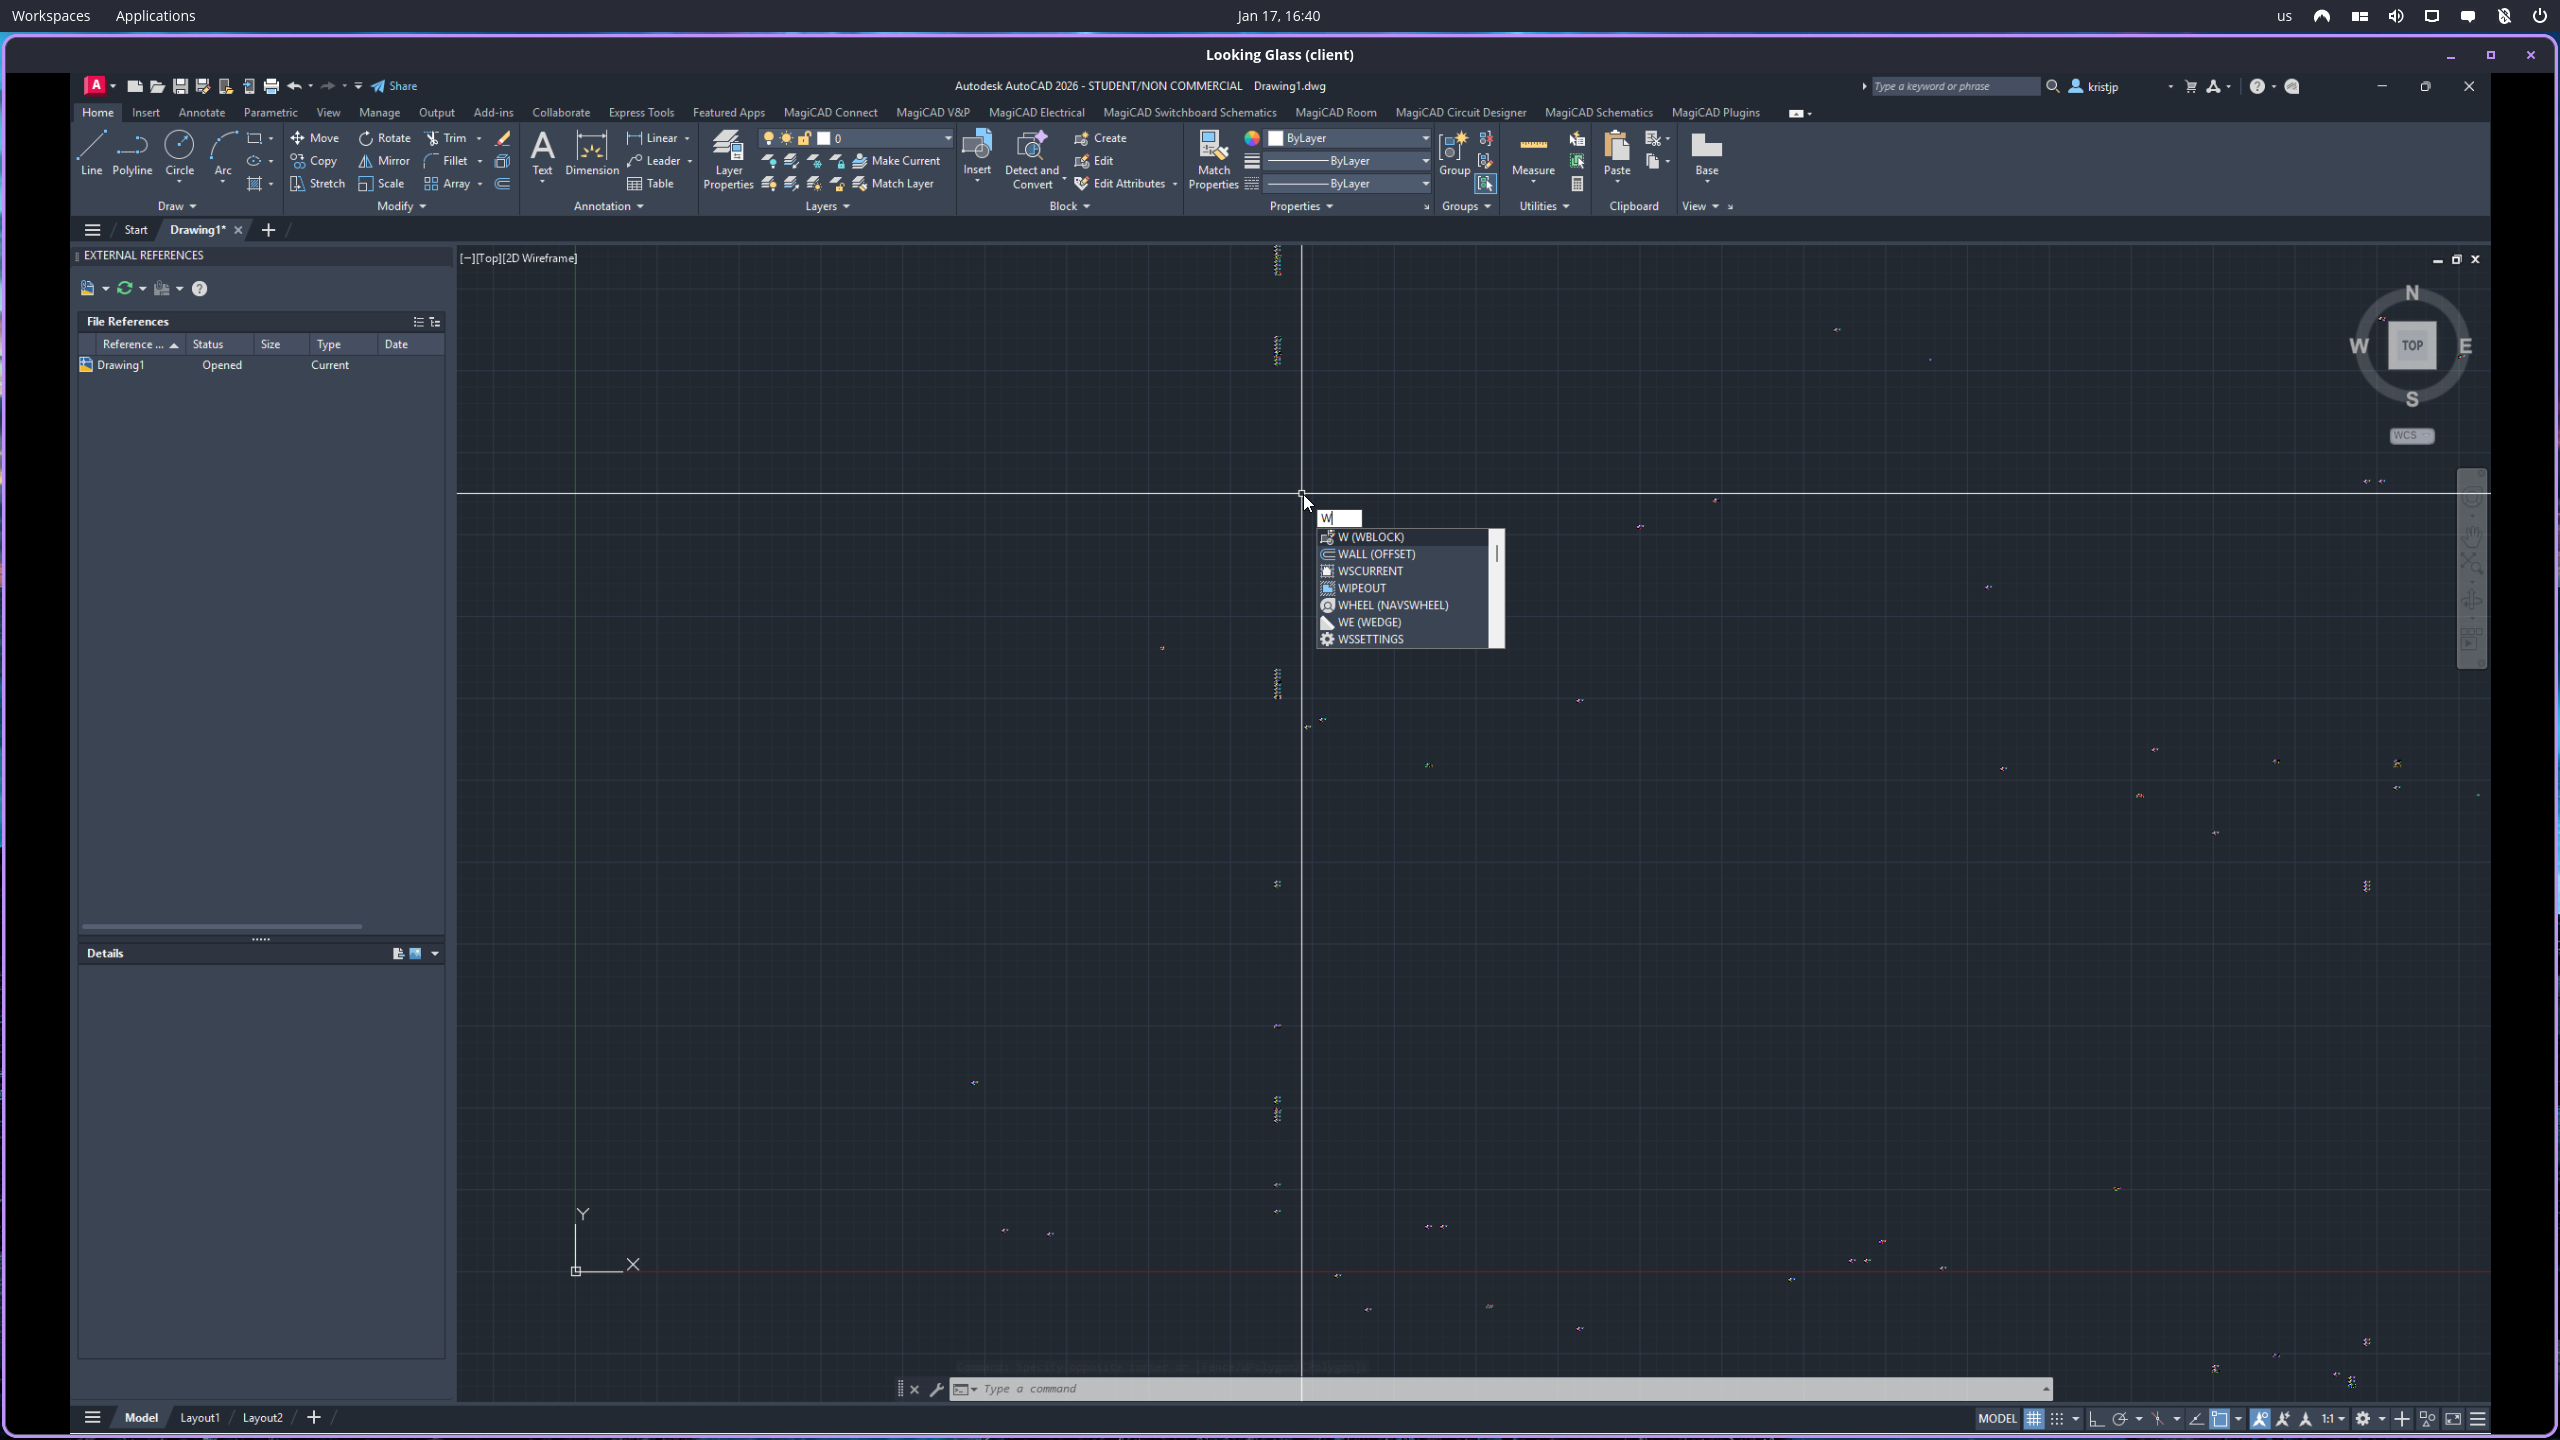Click the Mirror tool
This screenshot has width=2560, height=1440.
tap(384, 161)
